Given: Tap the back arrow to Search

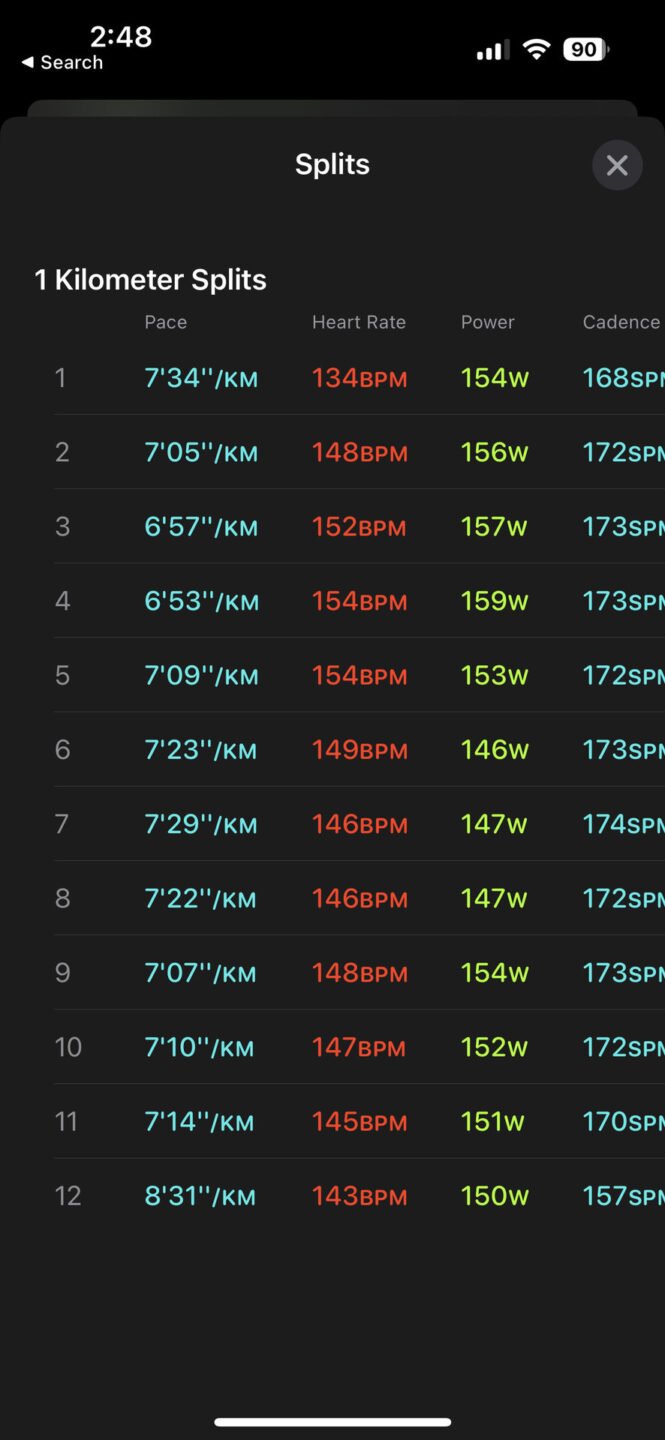Looking at the screenshot, I should (x=62, y=62).
